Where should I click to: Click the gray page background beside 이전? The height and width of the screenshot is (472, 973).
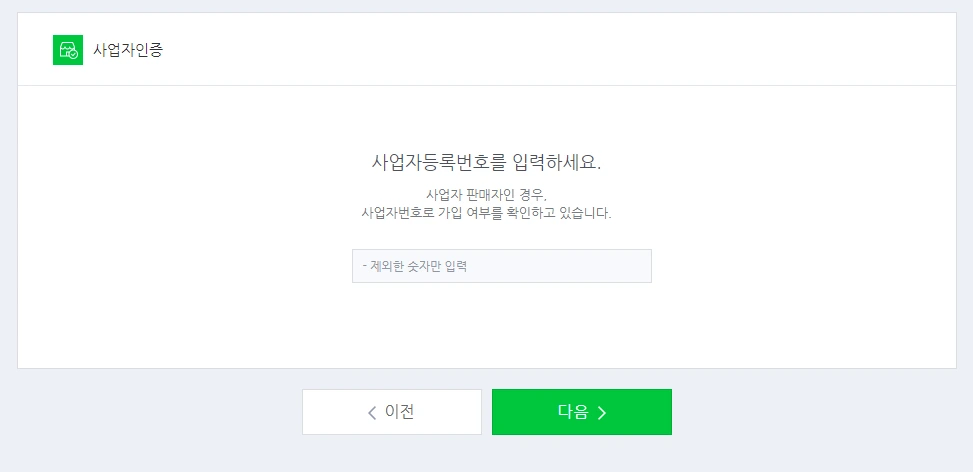tap(155, 412)
